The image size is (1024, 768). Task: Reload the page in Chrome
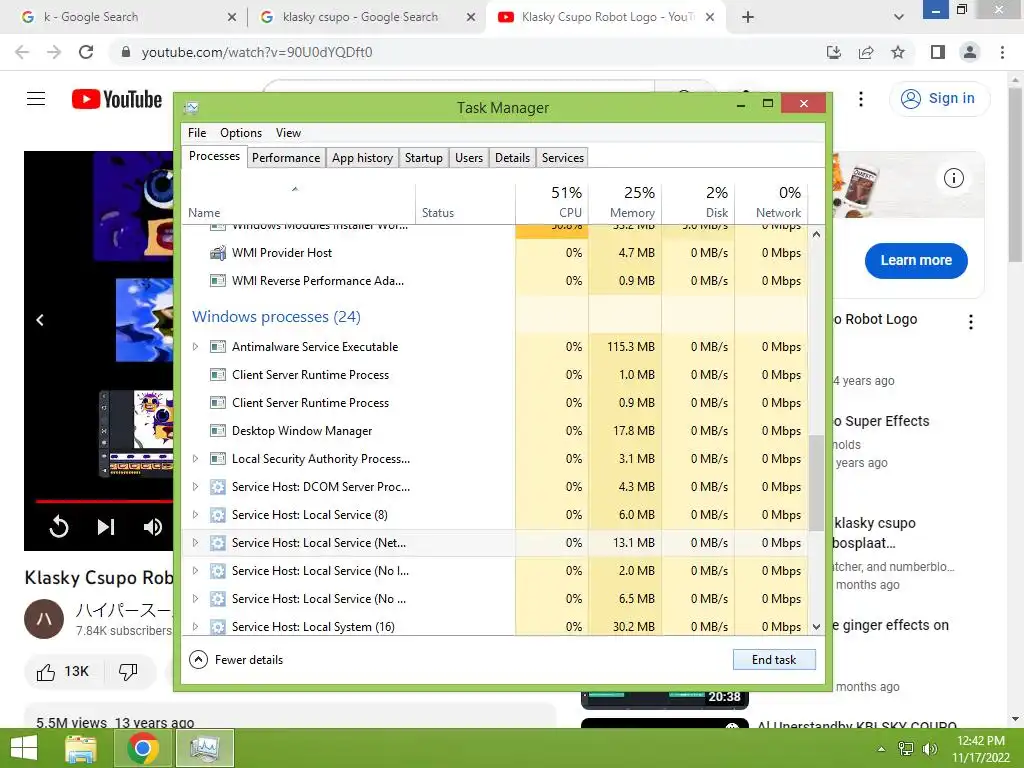(x=86, y=52)
